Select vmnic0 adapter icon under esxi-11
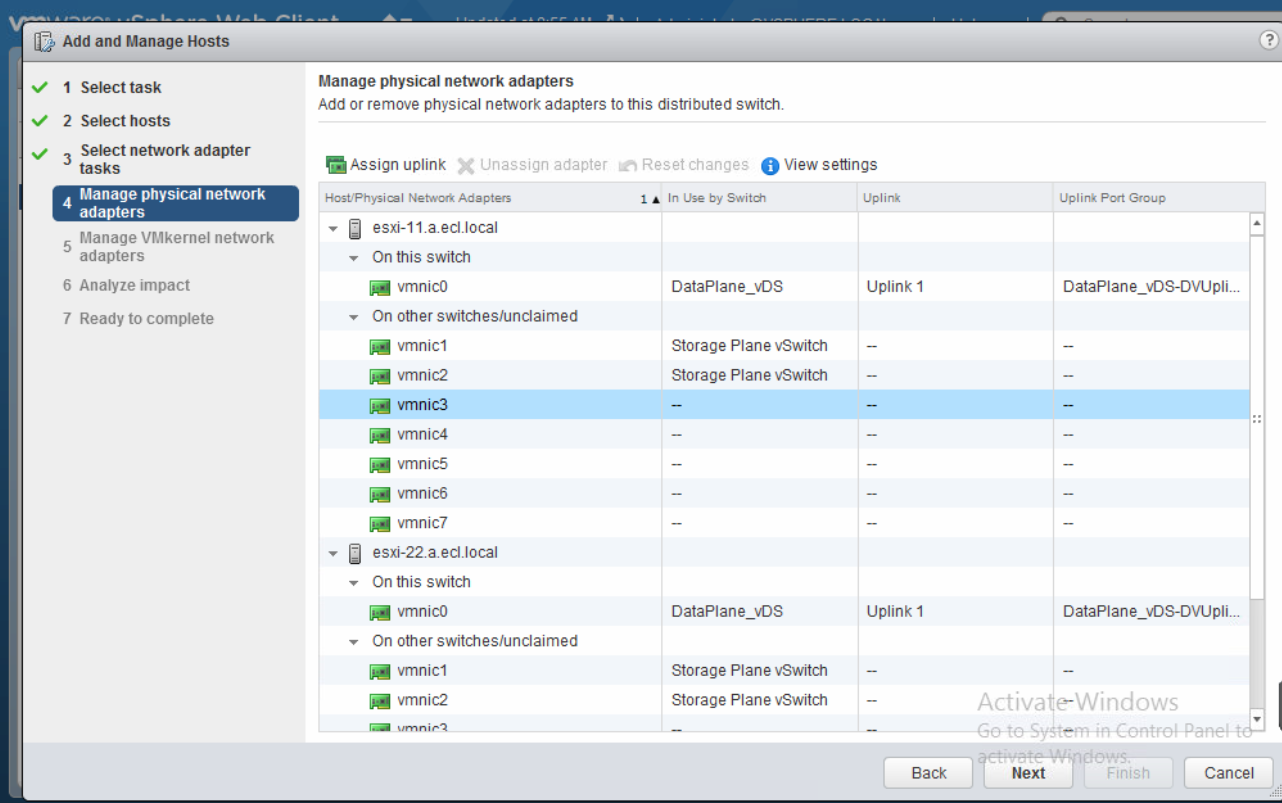This screenshot has height=803, width=1282. (380, 288)
